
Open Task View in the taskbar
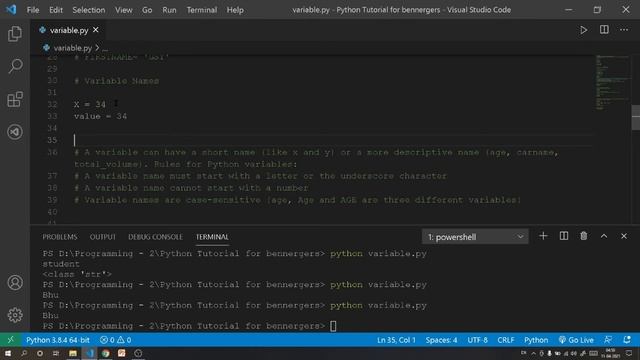tap(56, 353)
